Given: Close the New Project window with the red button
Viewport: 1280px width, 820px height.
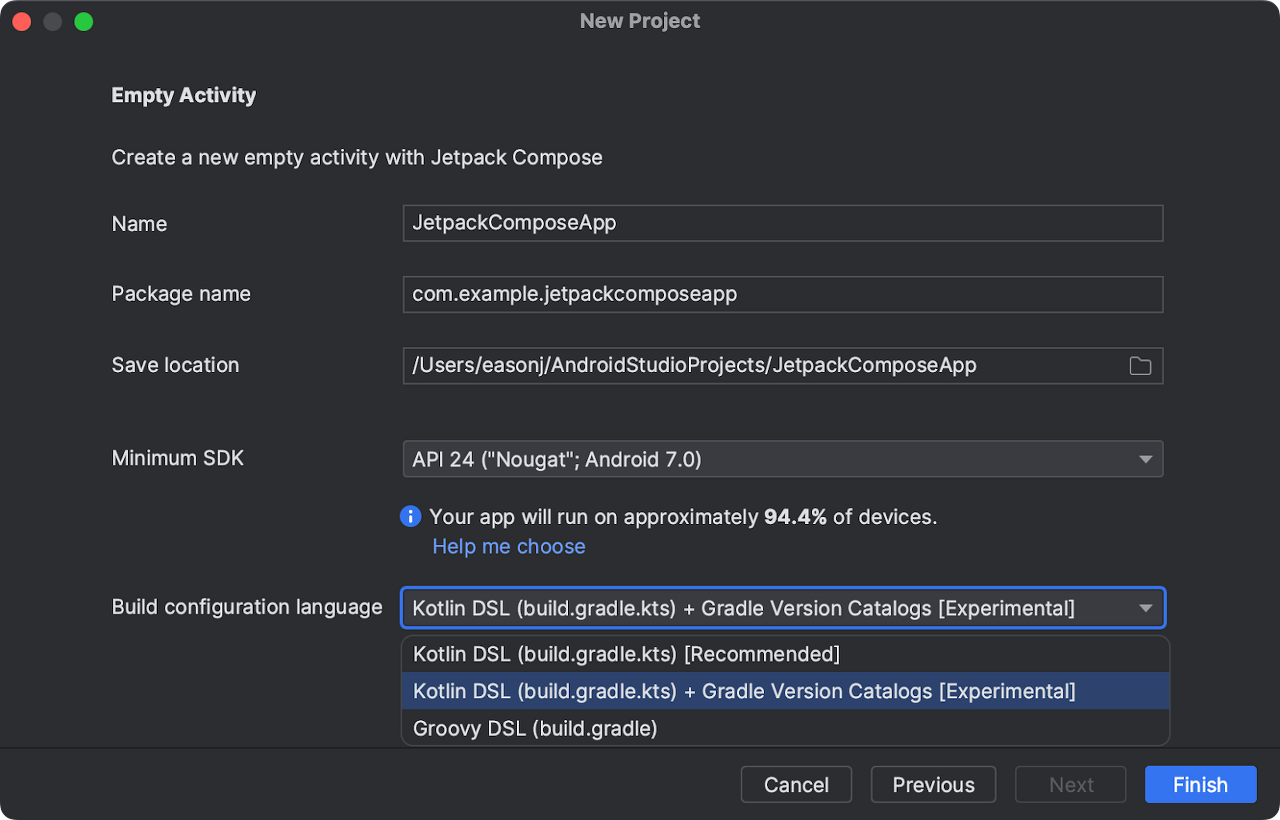Looking at the screenshot, I should (21, 21).
